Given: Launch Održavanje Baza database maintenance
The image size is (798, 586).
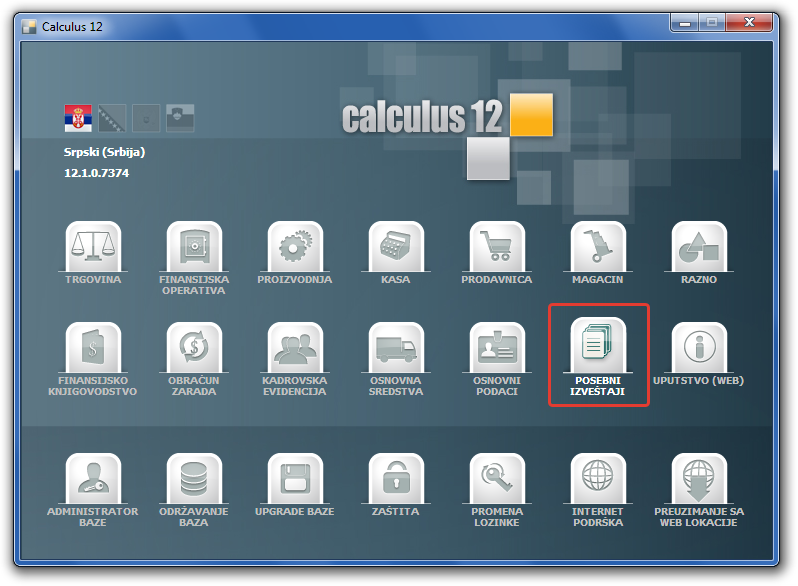Looking at the screenshot, I should point(194,479).
